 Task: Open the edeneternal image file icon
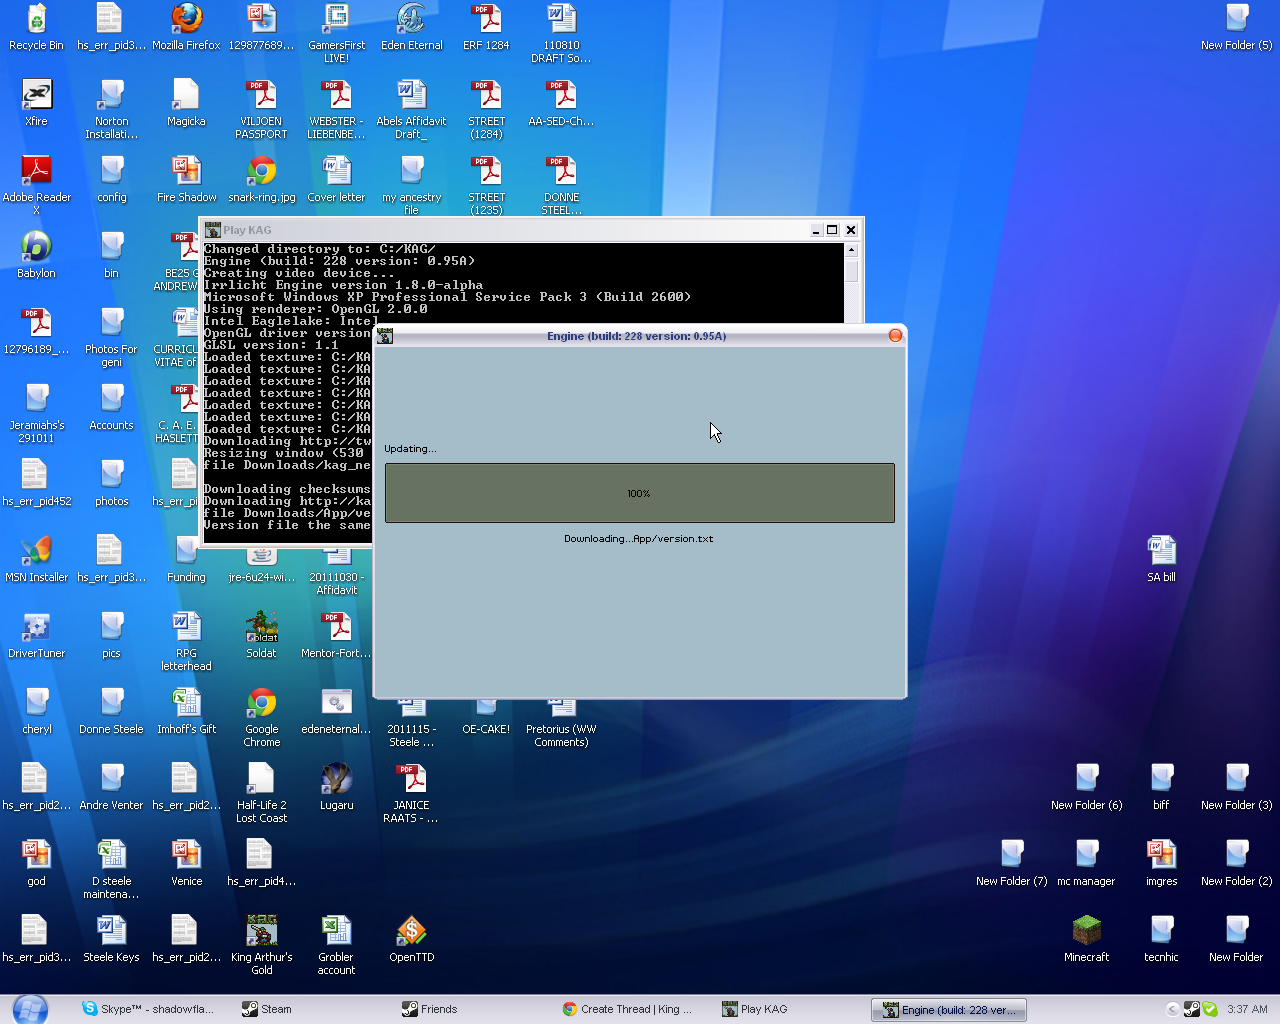coord(336,712)
